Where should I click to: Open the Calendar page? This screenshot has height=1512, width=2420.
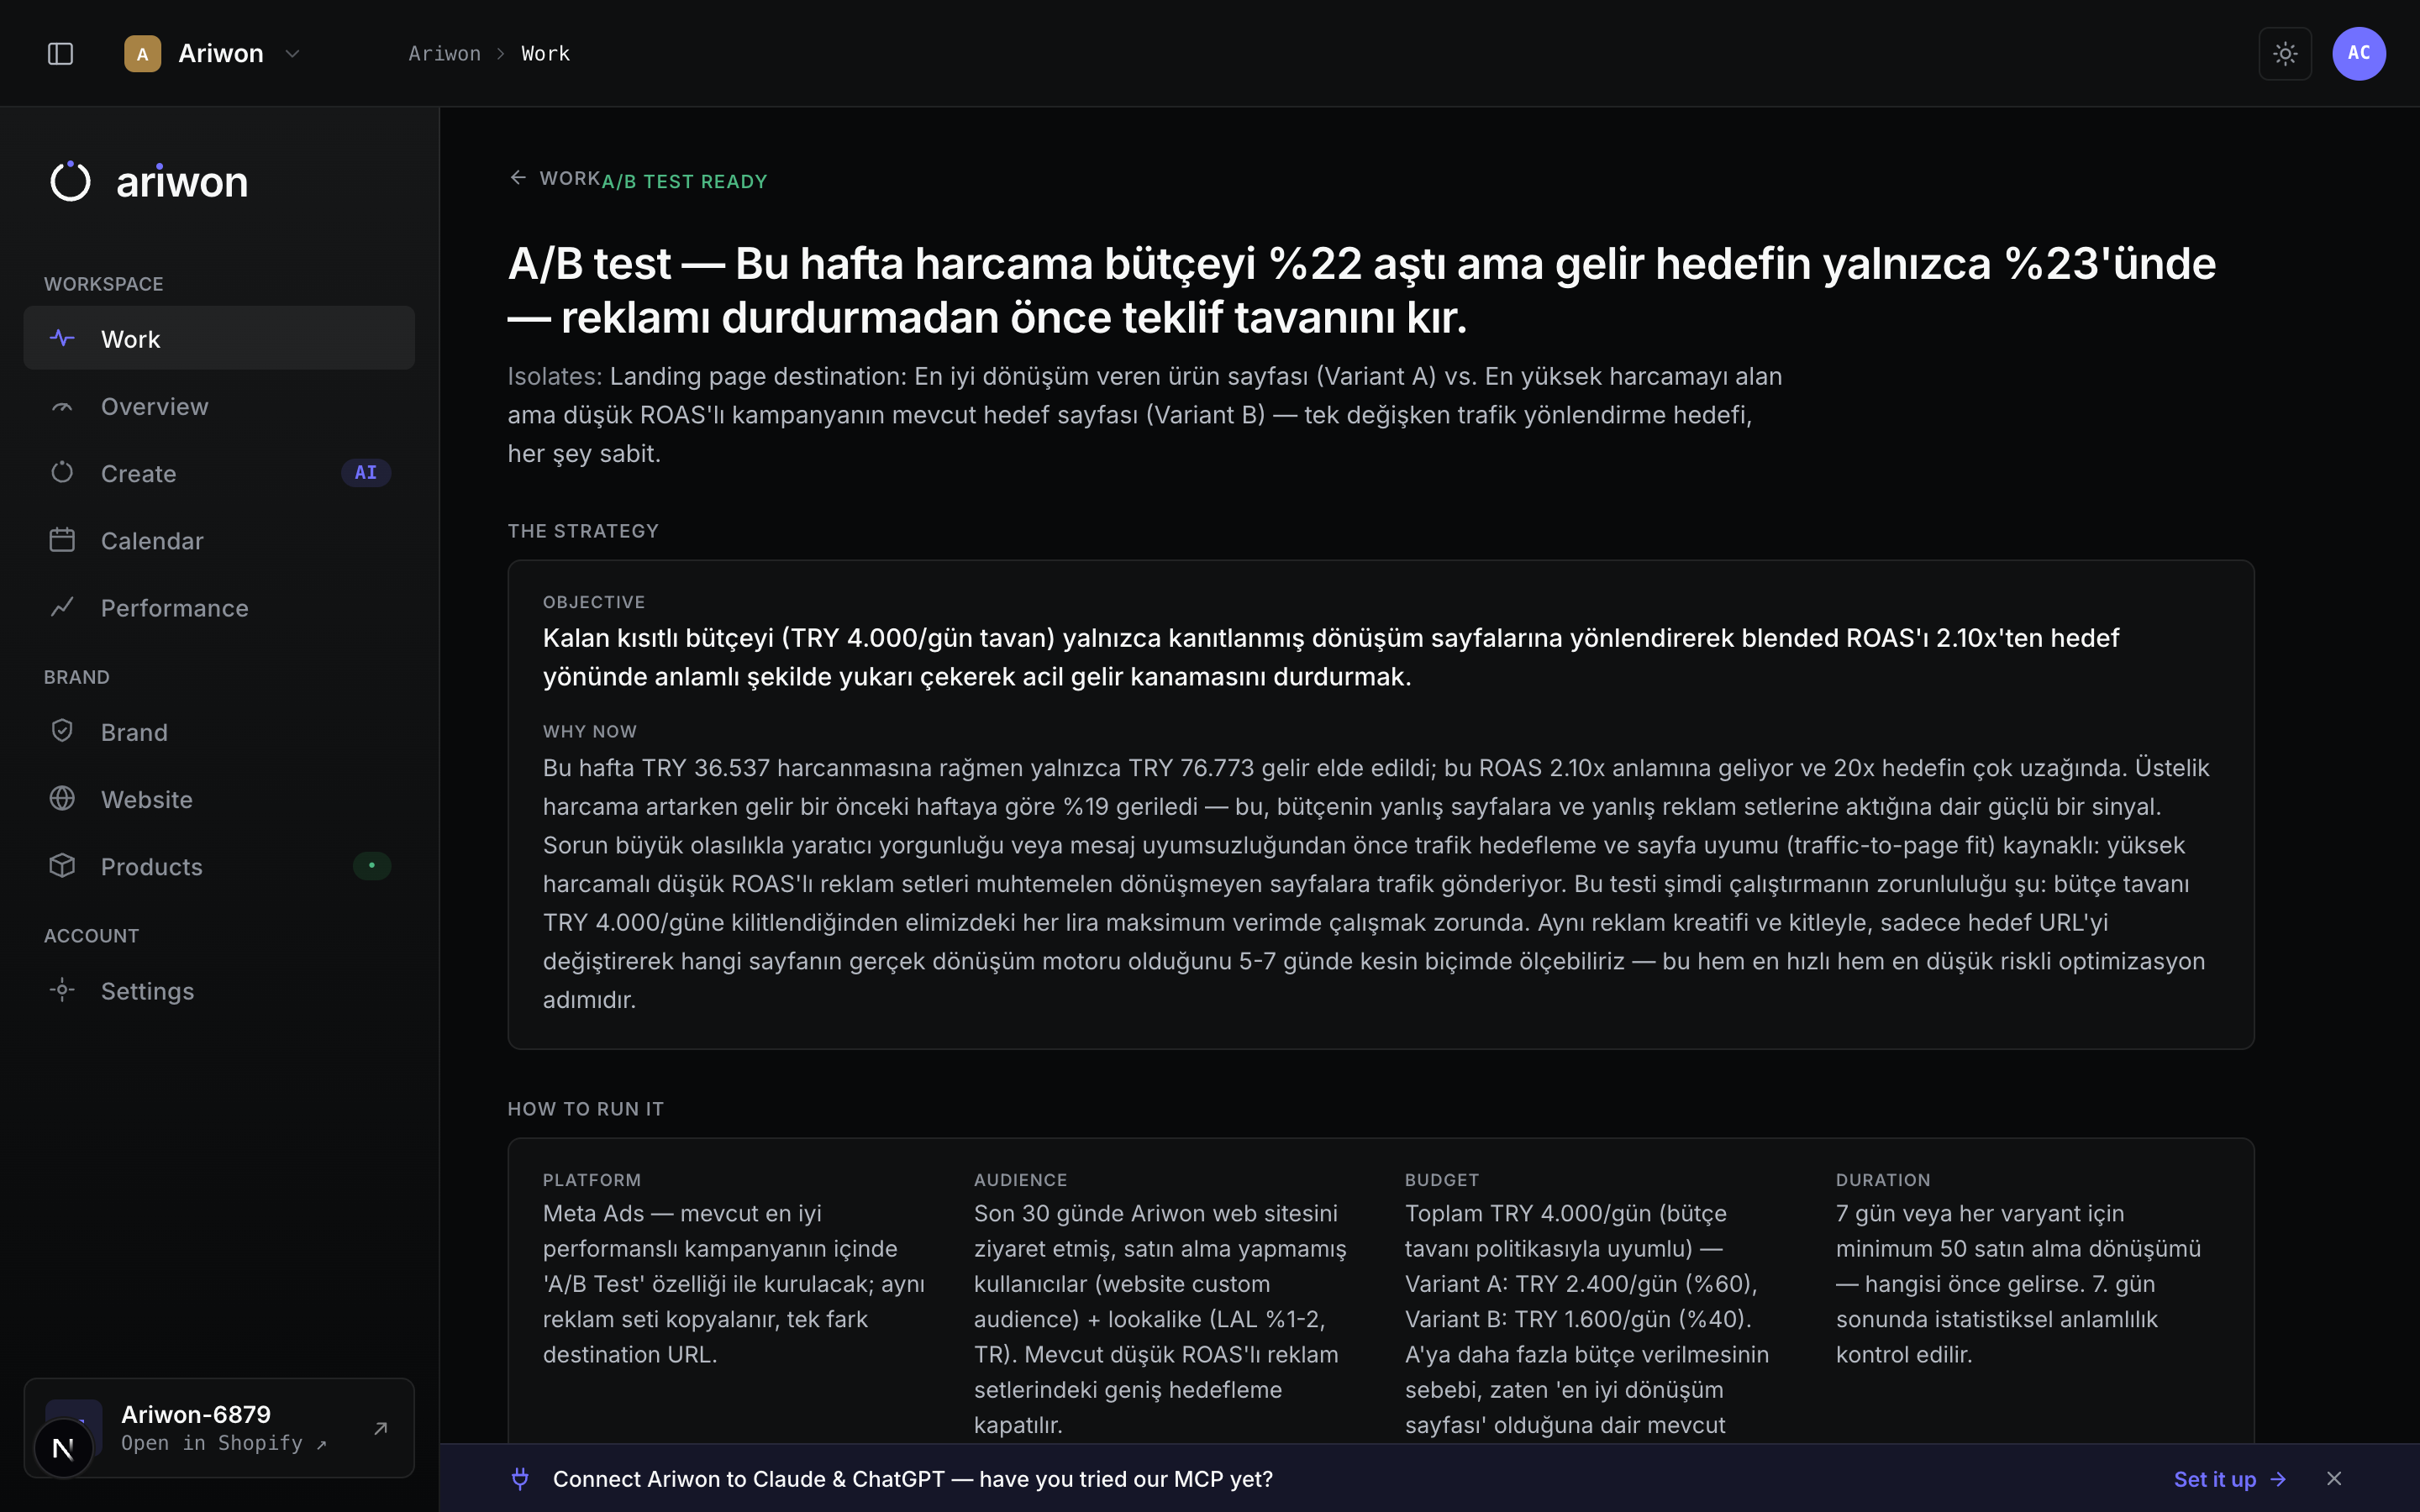coord(219,540)
